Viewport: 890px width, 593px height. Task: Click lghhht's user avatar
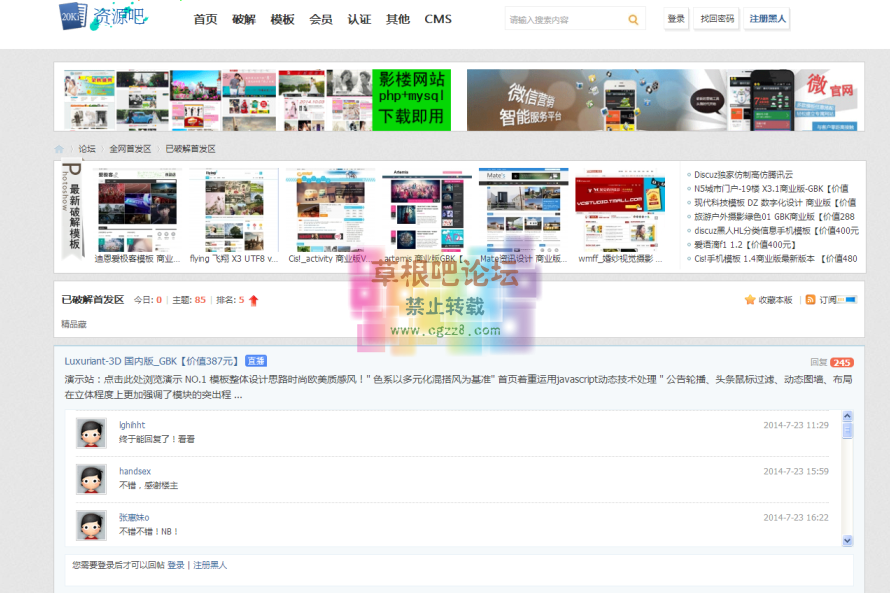[91, 433]
